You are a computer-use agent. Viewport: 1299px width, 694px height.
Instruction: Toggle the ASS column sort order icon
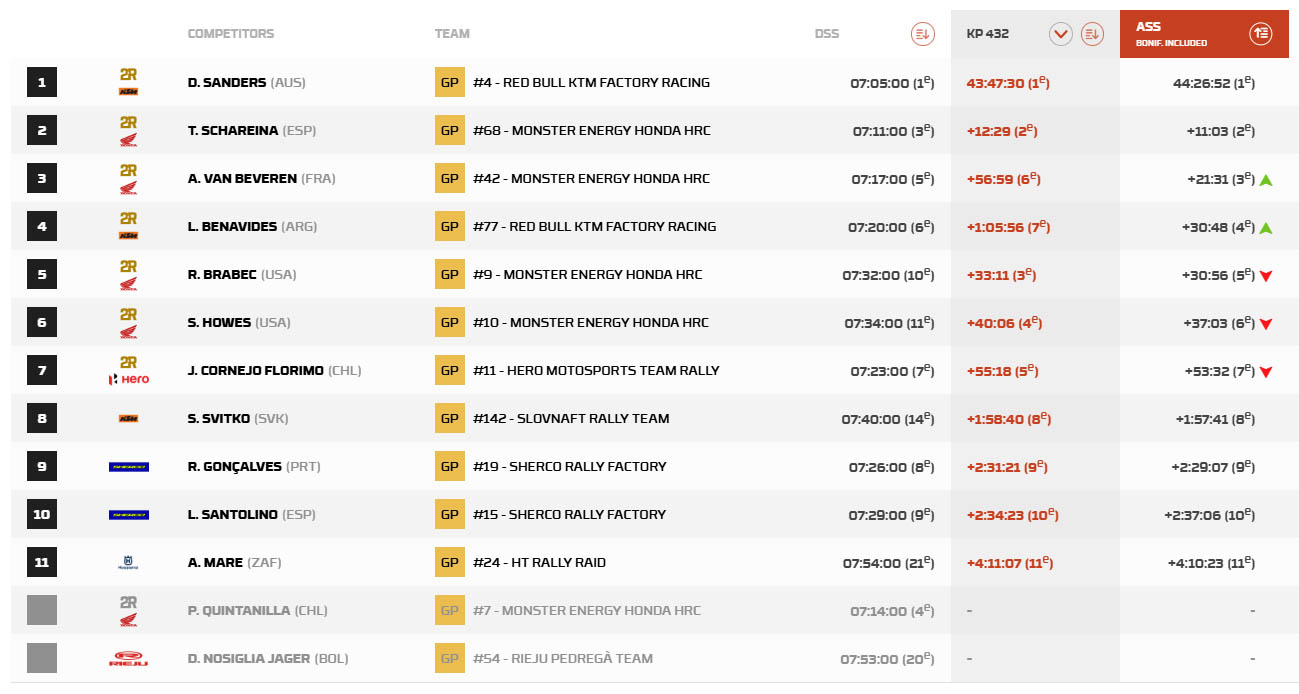pyautogui.click(x=1260, y=34)
